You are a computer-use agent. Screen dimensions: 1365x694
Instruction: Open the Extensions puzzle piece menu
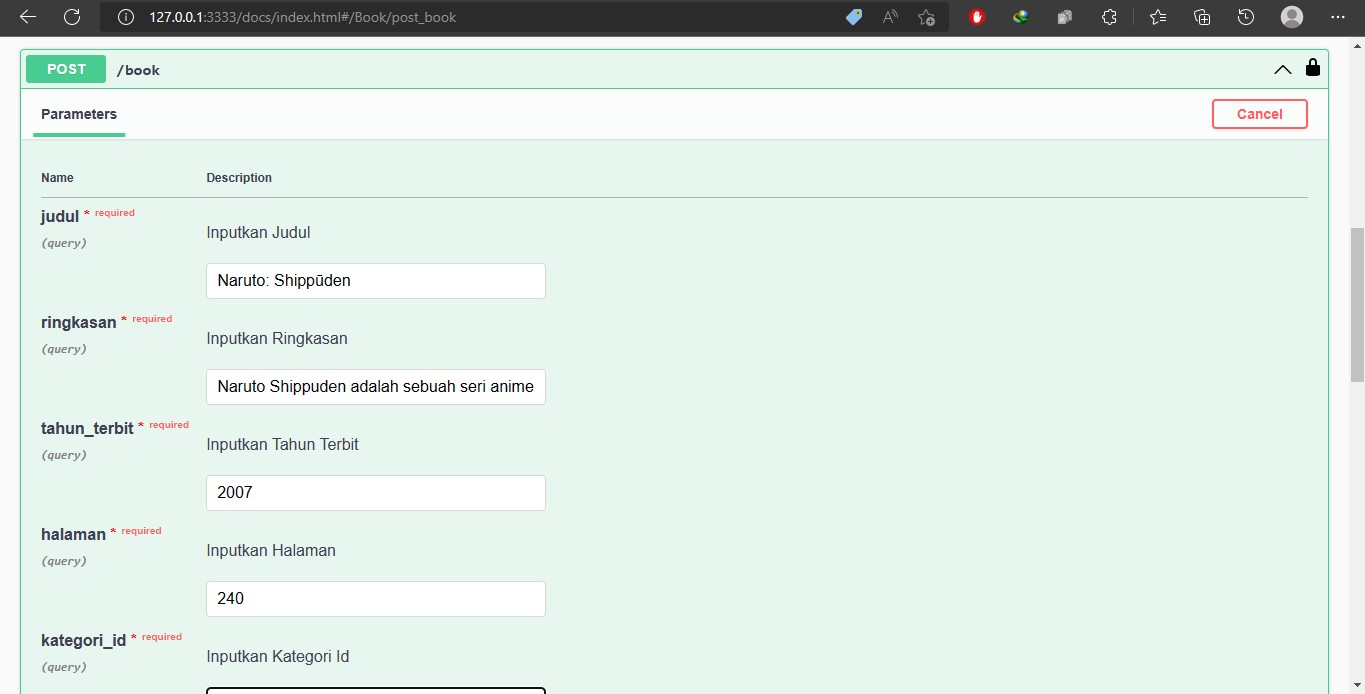(1109, 17)
